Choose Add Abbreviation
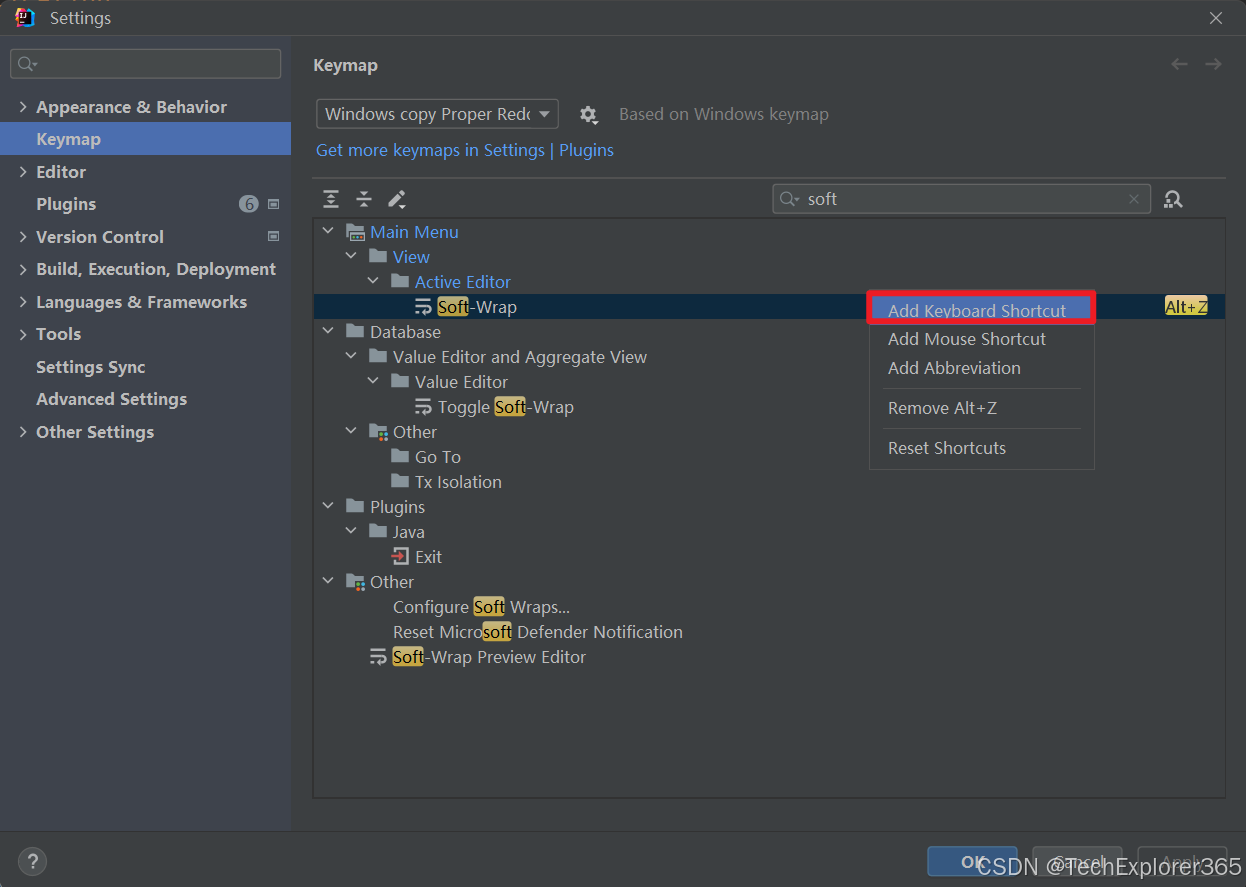The height and width of the screenshot is (887, 1246). click(x=981, y=368)
